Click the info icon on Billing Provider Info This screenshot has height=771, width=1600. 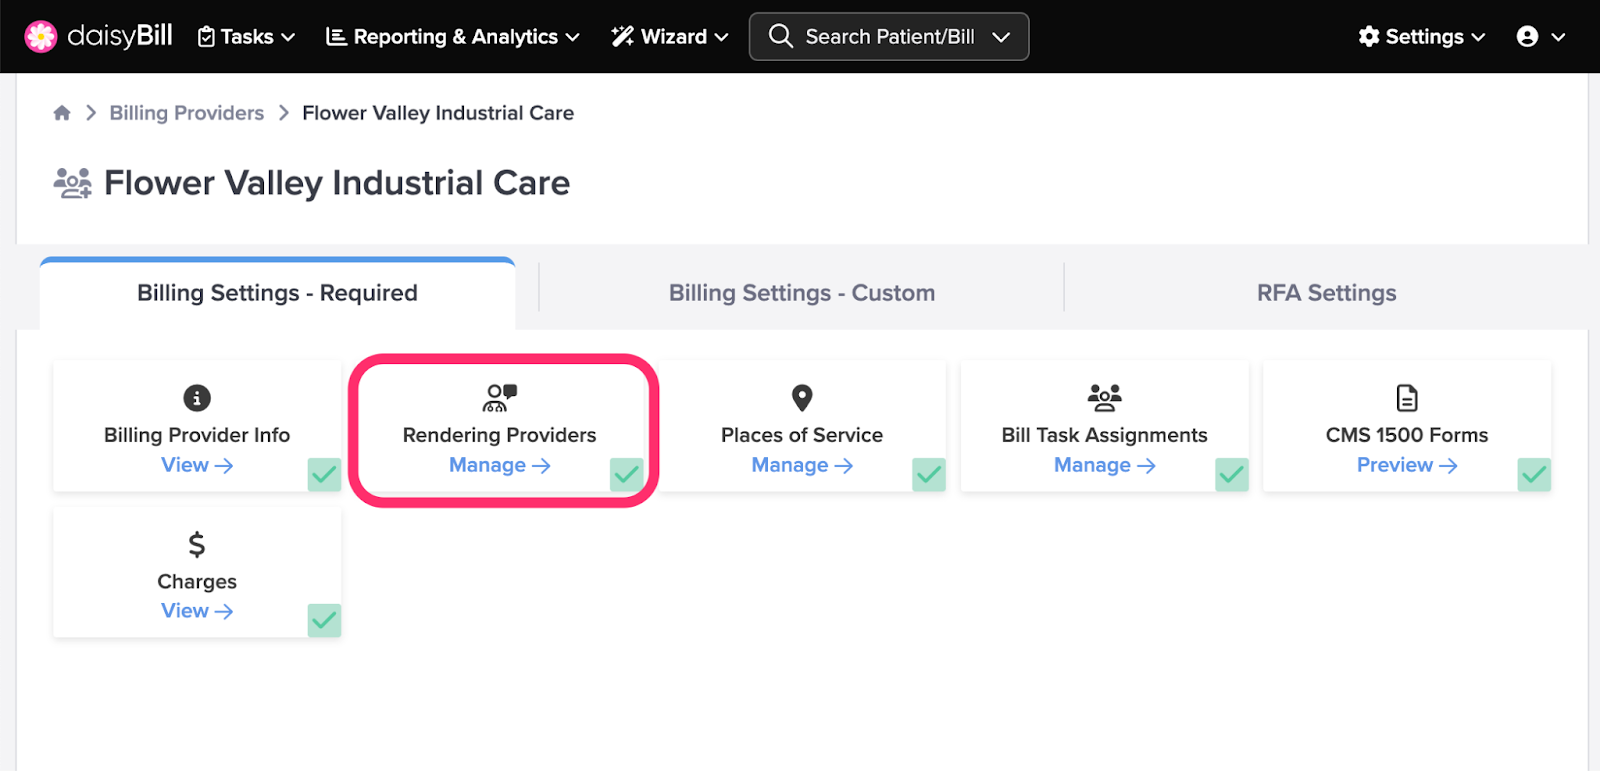(x=197, y=398)
